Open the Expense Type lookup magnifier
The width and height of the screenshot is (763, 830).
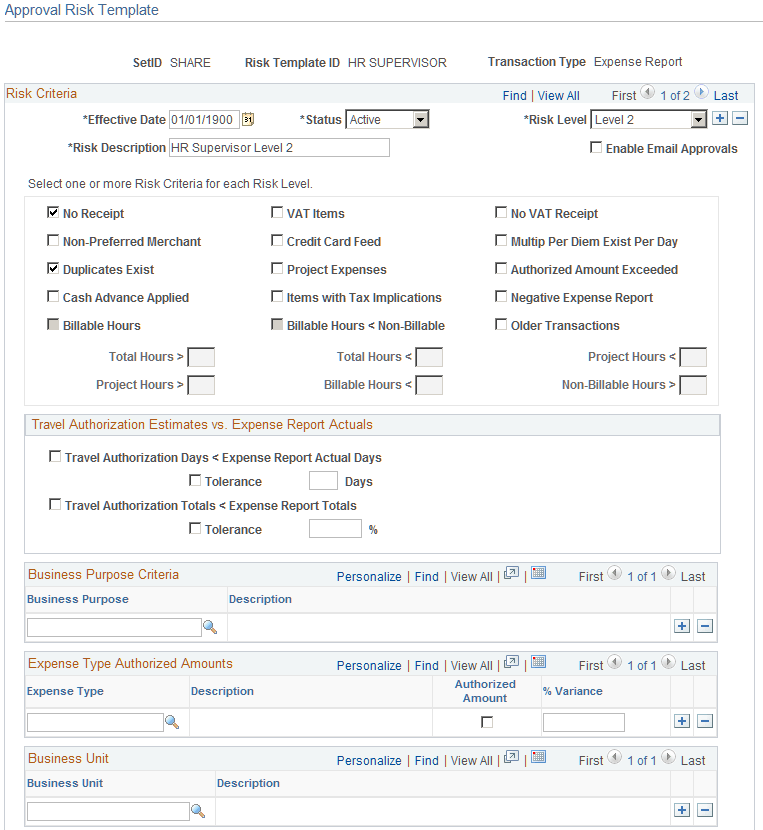tap(172, 721)
